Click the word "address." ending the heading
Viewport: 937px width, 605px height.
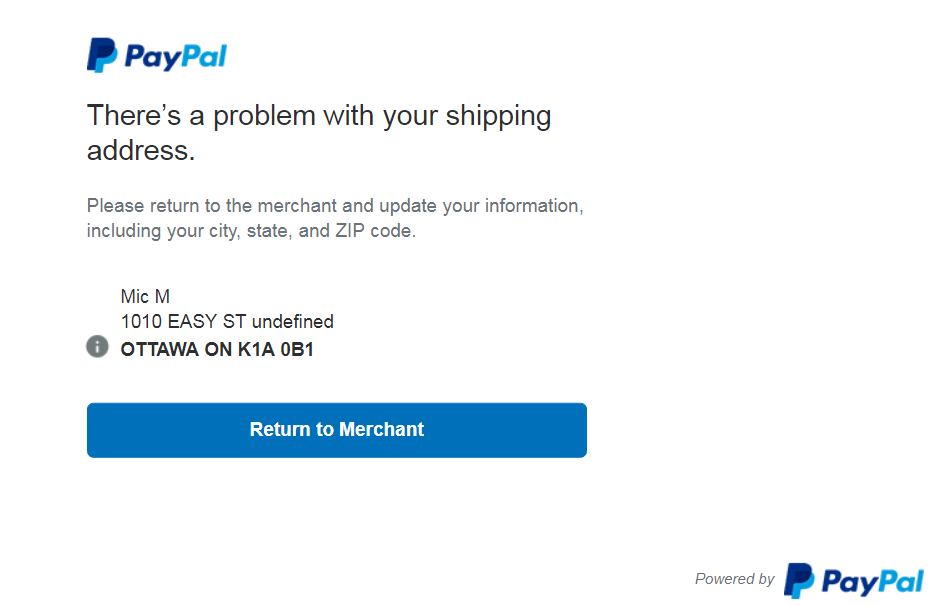(140, 150)
